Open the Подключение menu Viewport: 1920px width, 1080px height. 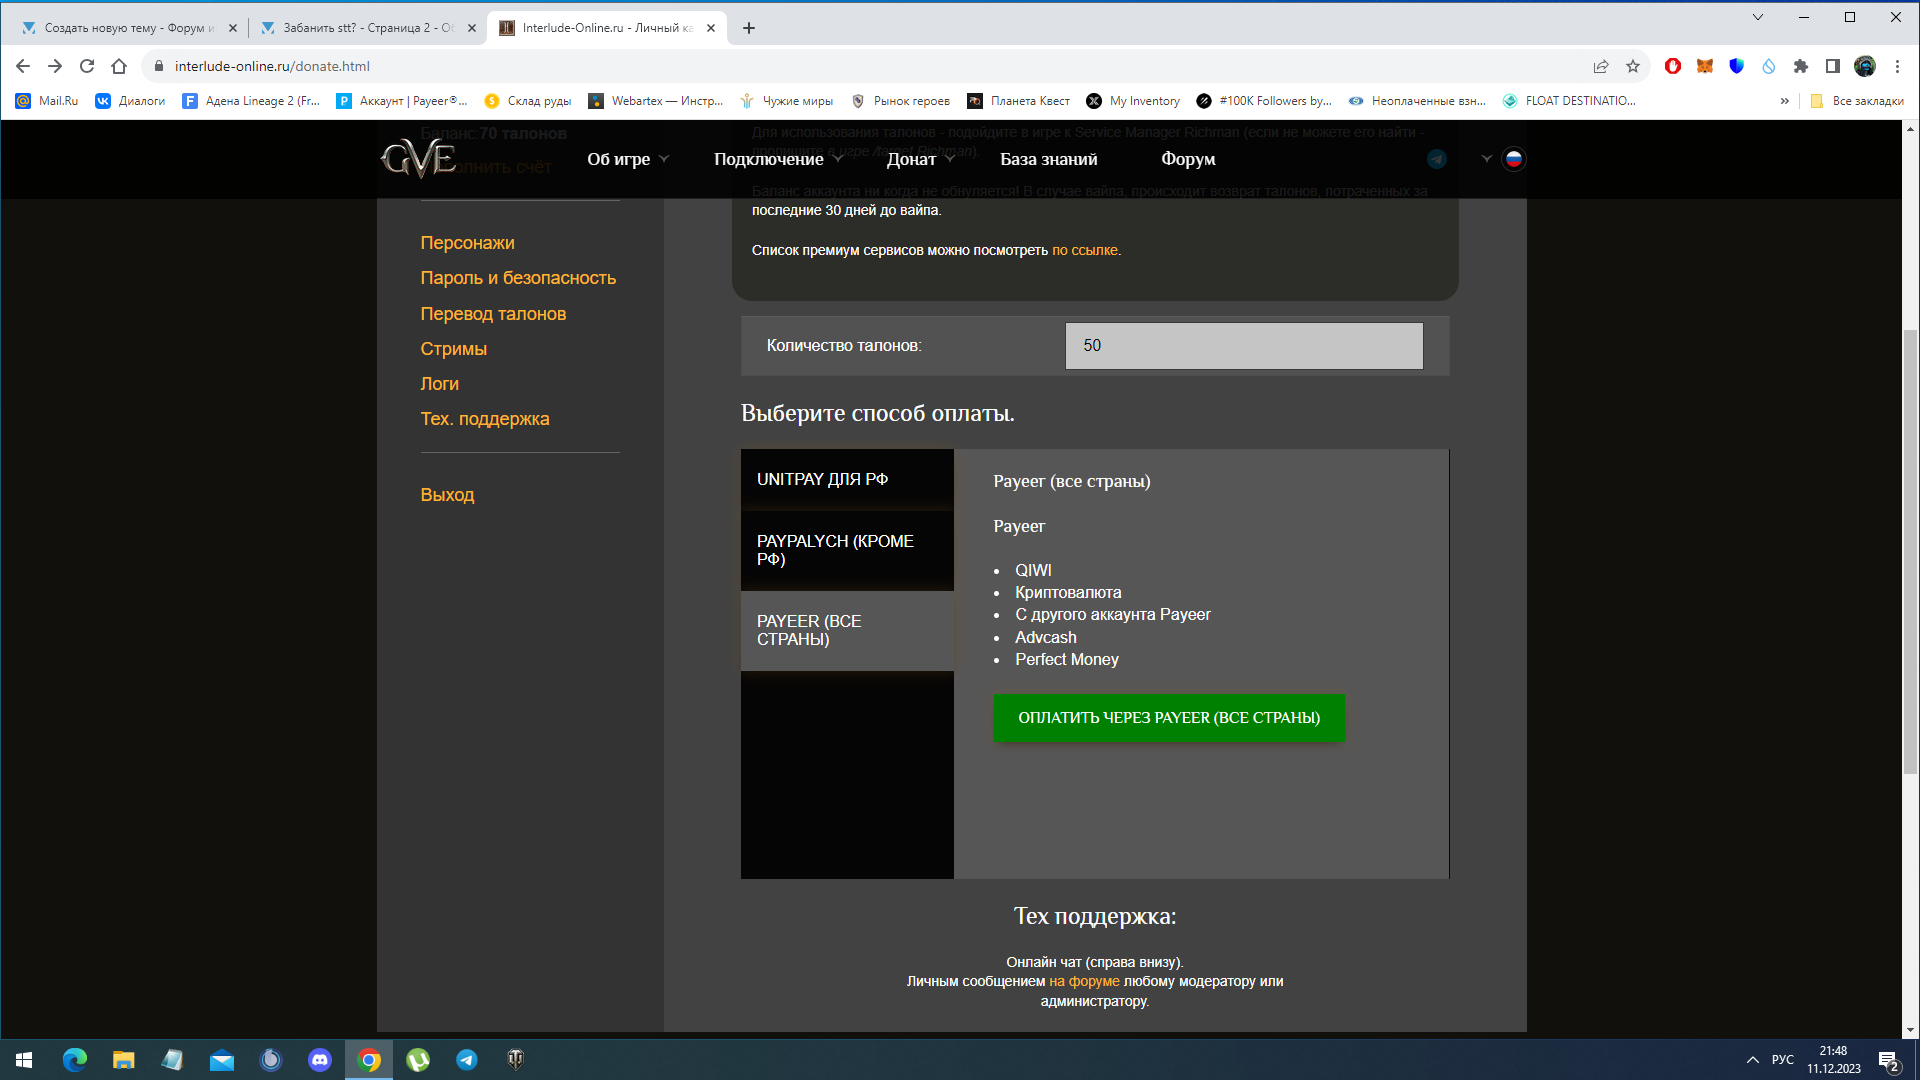tap(777, 160)
